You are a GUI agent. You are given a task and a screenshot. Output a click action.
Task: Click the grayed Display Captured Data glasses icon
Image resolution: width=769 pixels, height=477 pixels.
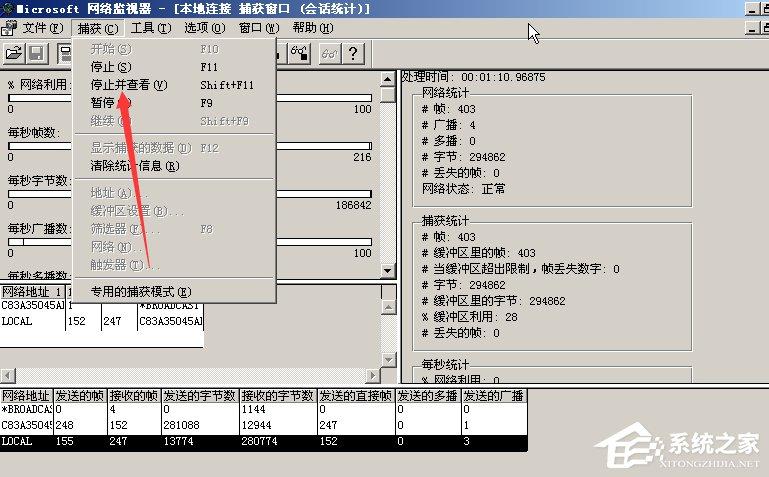click(x=330, y=53)
